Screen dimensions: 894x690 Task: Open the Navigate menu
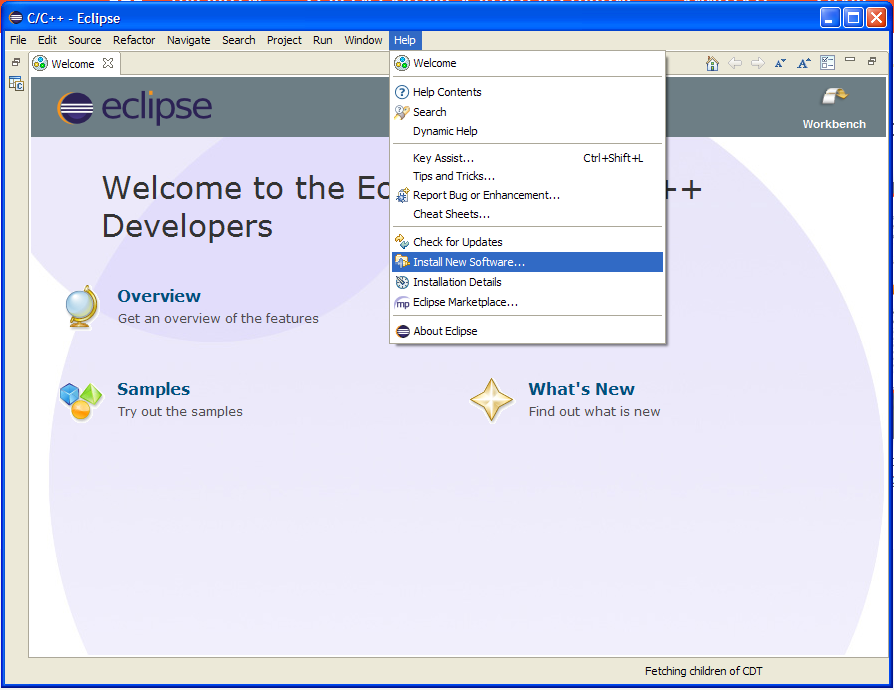coord(189,40)
